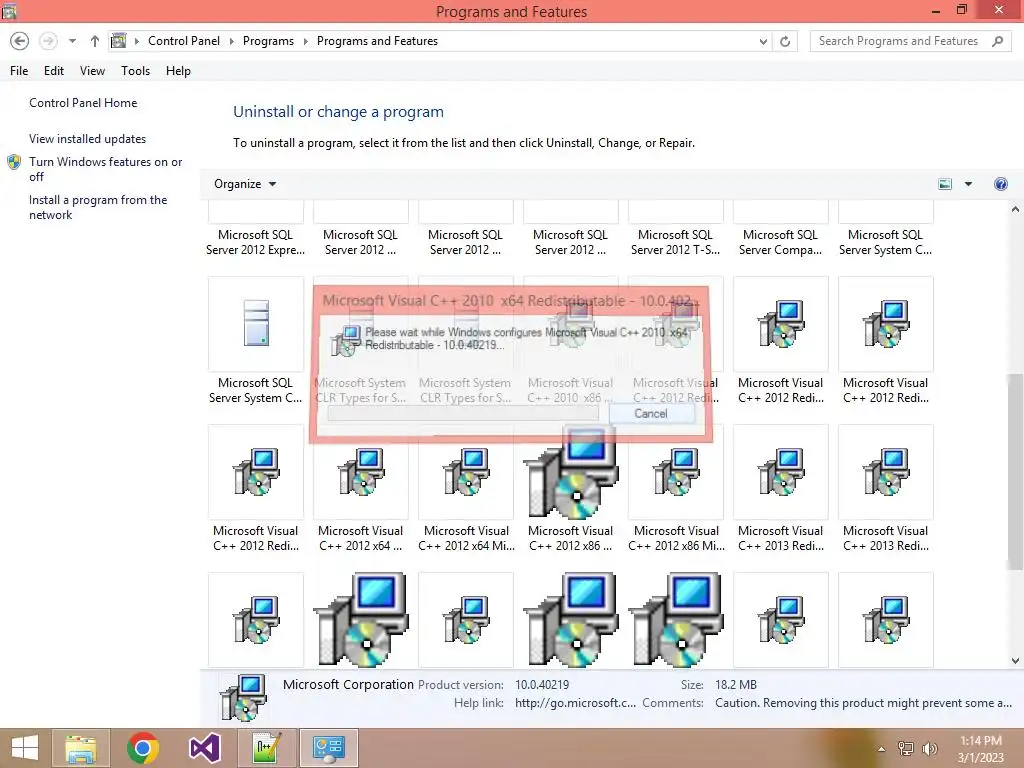Go to Control Panel Home
This screenshot has width=1024, height=768.
(83, 103)
